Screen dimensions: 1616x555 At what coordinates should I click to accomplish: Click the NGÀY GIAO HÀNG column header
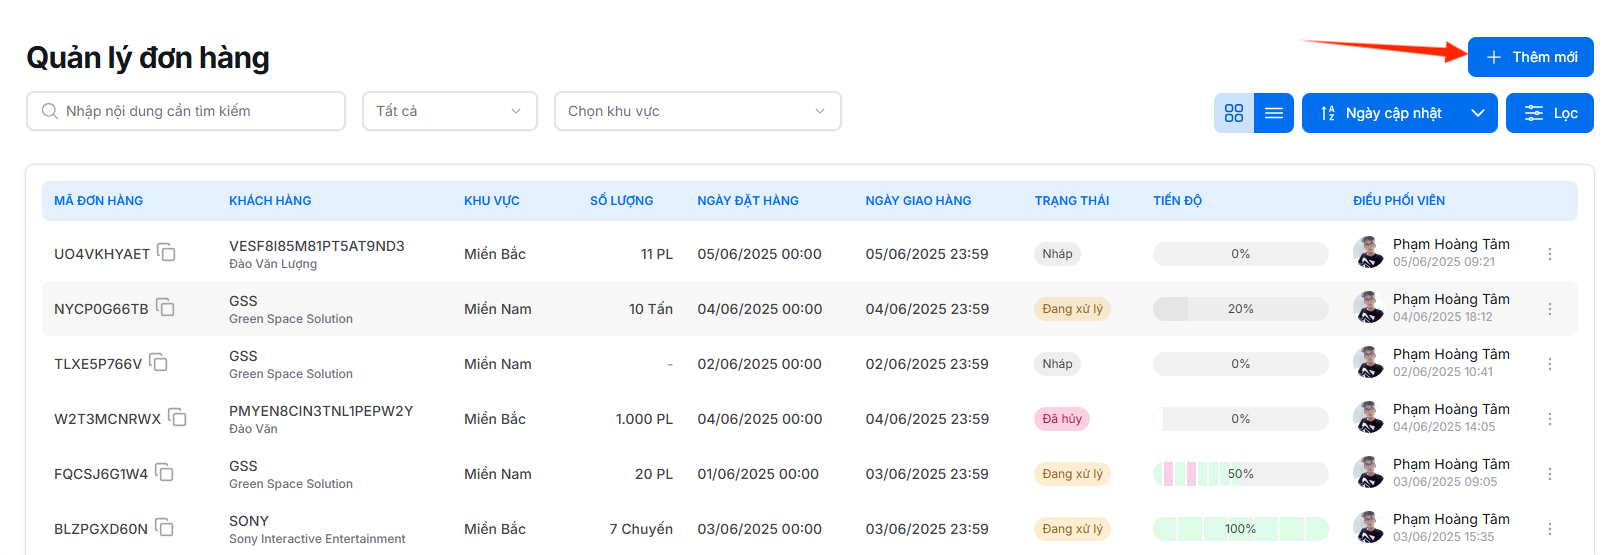tap(918, 201)
